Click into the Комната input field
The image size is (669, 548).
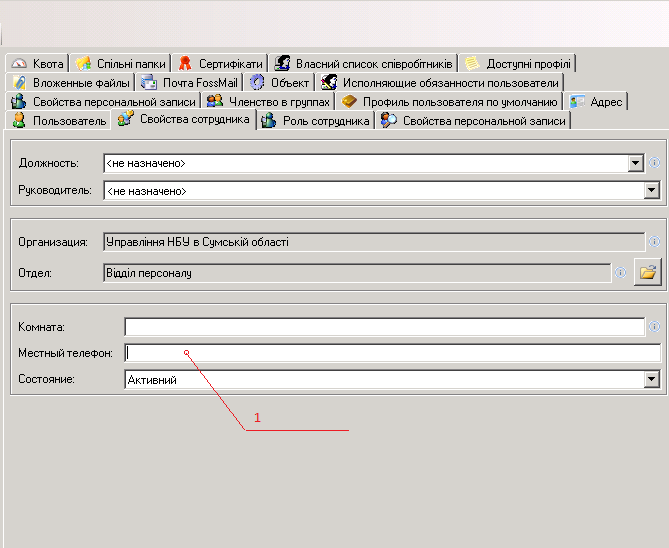[384, 327]
